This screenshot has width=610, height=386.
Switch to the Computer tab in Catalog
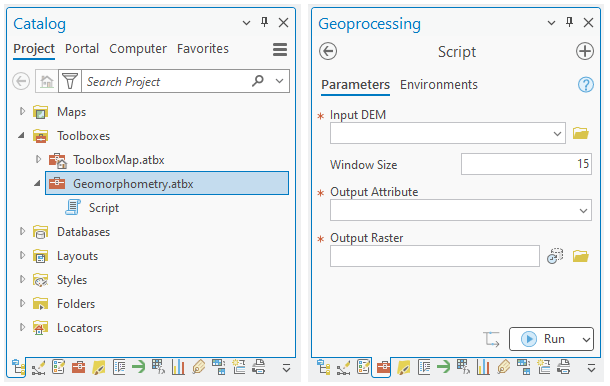pos(138,49)
